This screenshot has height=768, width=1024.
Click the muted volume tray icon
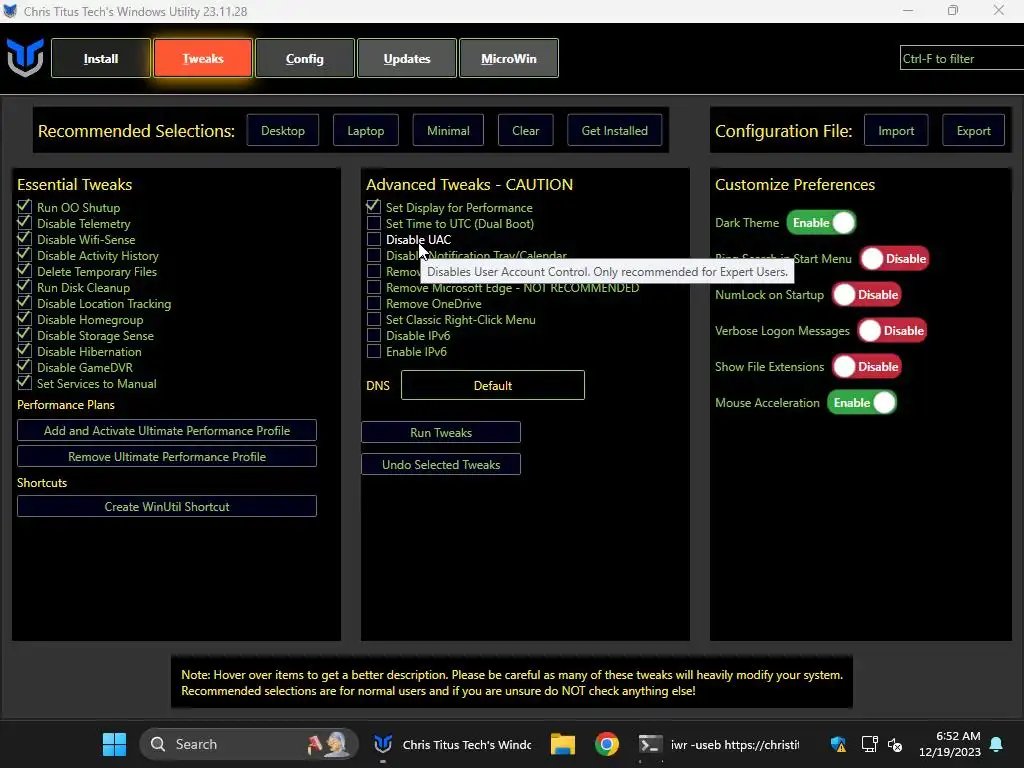tap(895, 744)
